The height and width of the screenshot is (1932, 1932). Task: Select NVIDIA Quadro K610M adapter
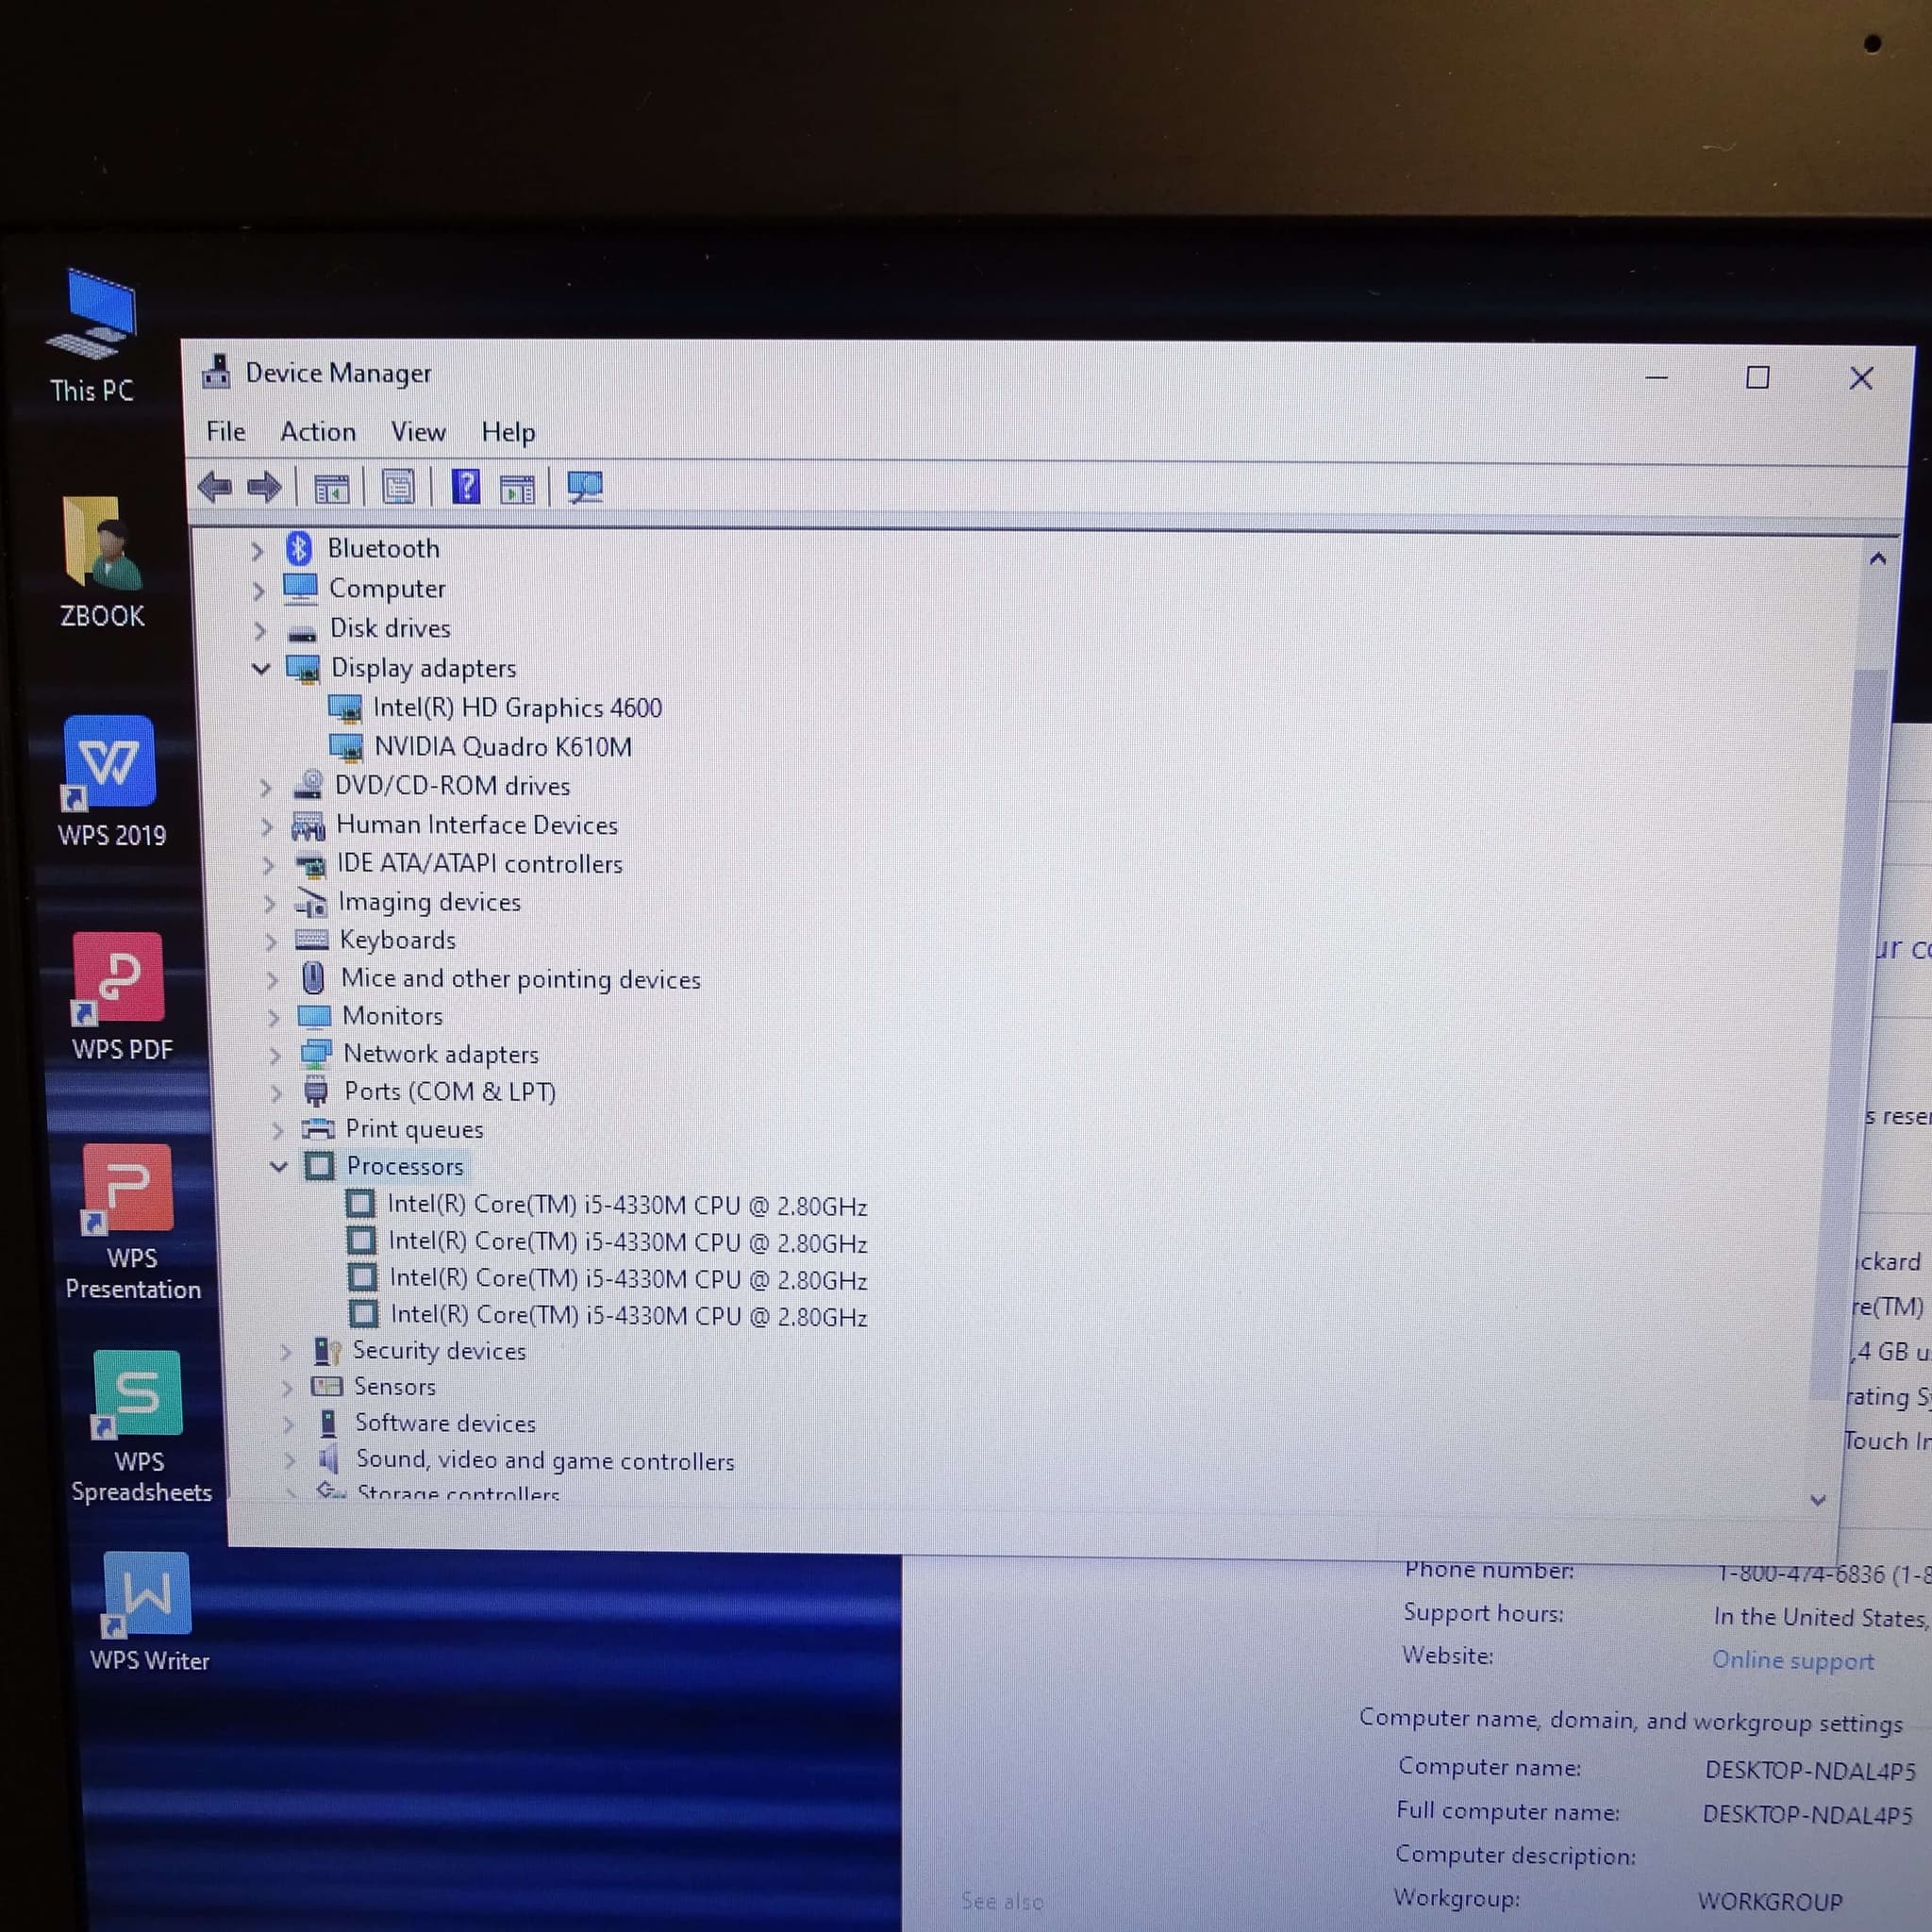(x=503, y=747)
